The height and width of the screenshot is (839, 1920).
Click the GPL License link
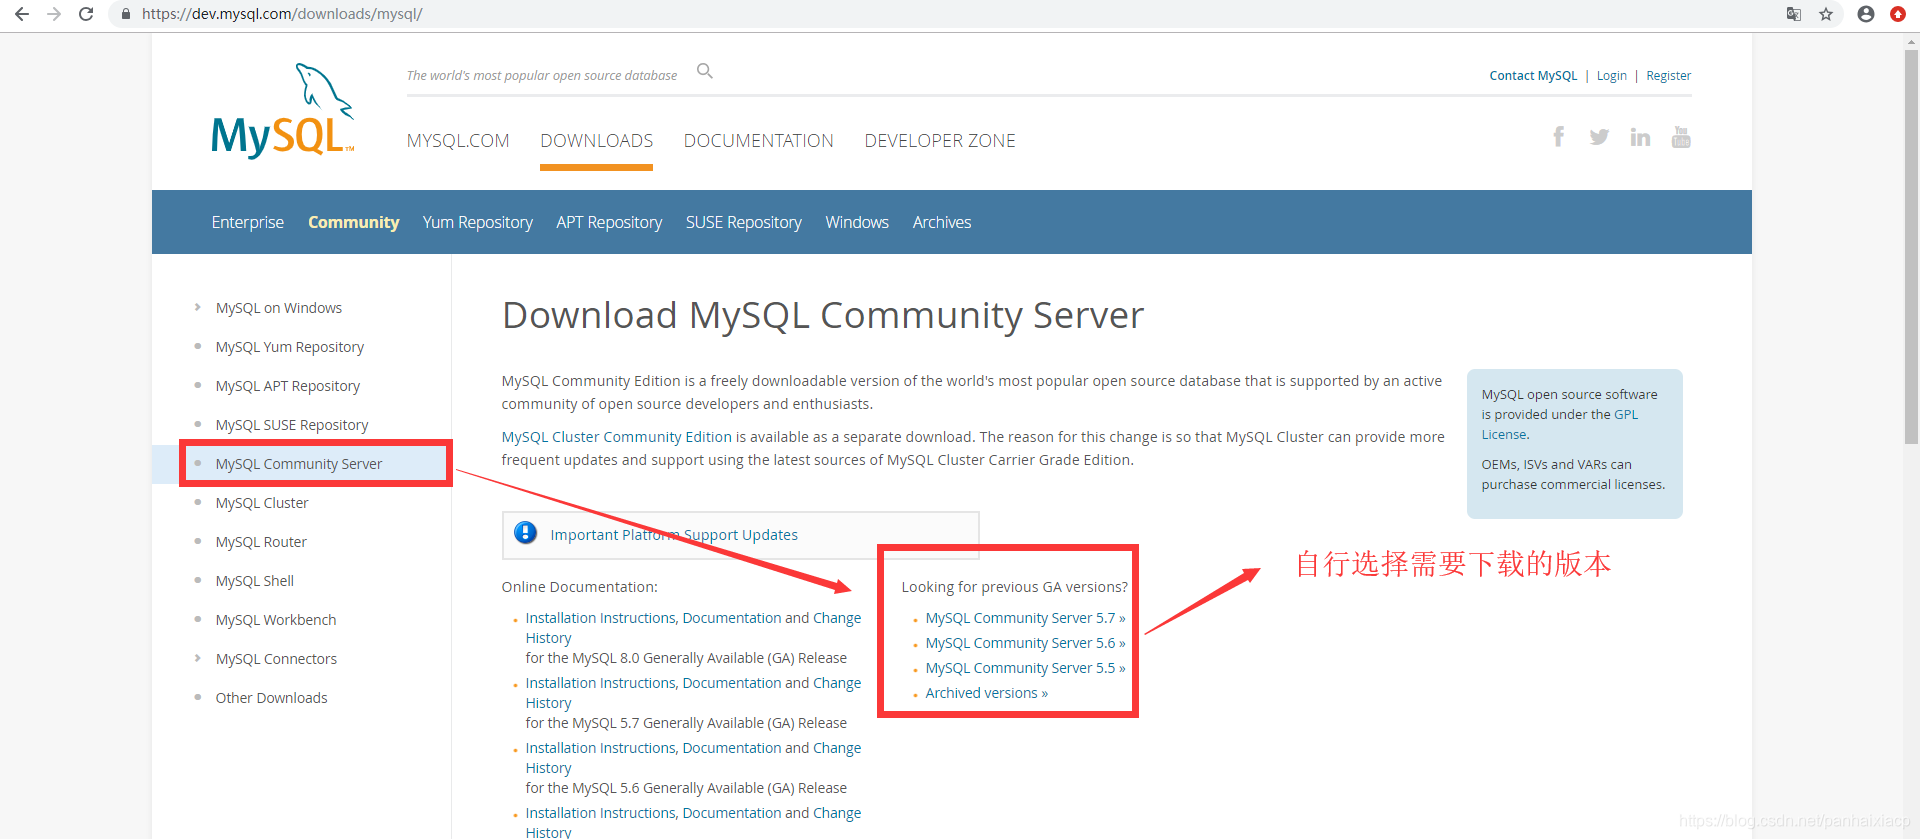tap(1559, 424)
